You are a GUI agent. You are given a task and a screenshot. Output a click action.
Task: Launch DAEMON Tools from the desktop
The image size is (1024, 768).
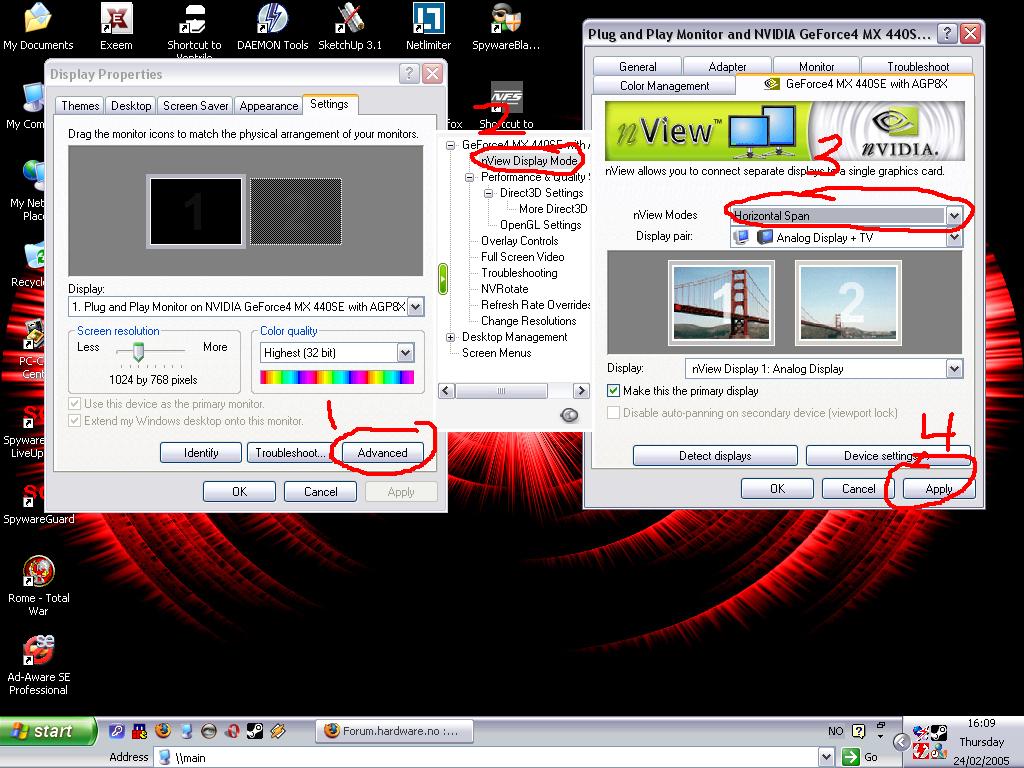272,26
